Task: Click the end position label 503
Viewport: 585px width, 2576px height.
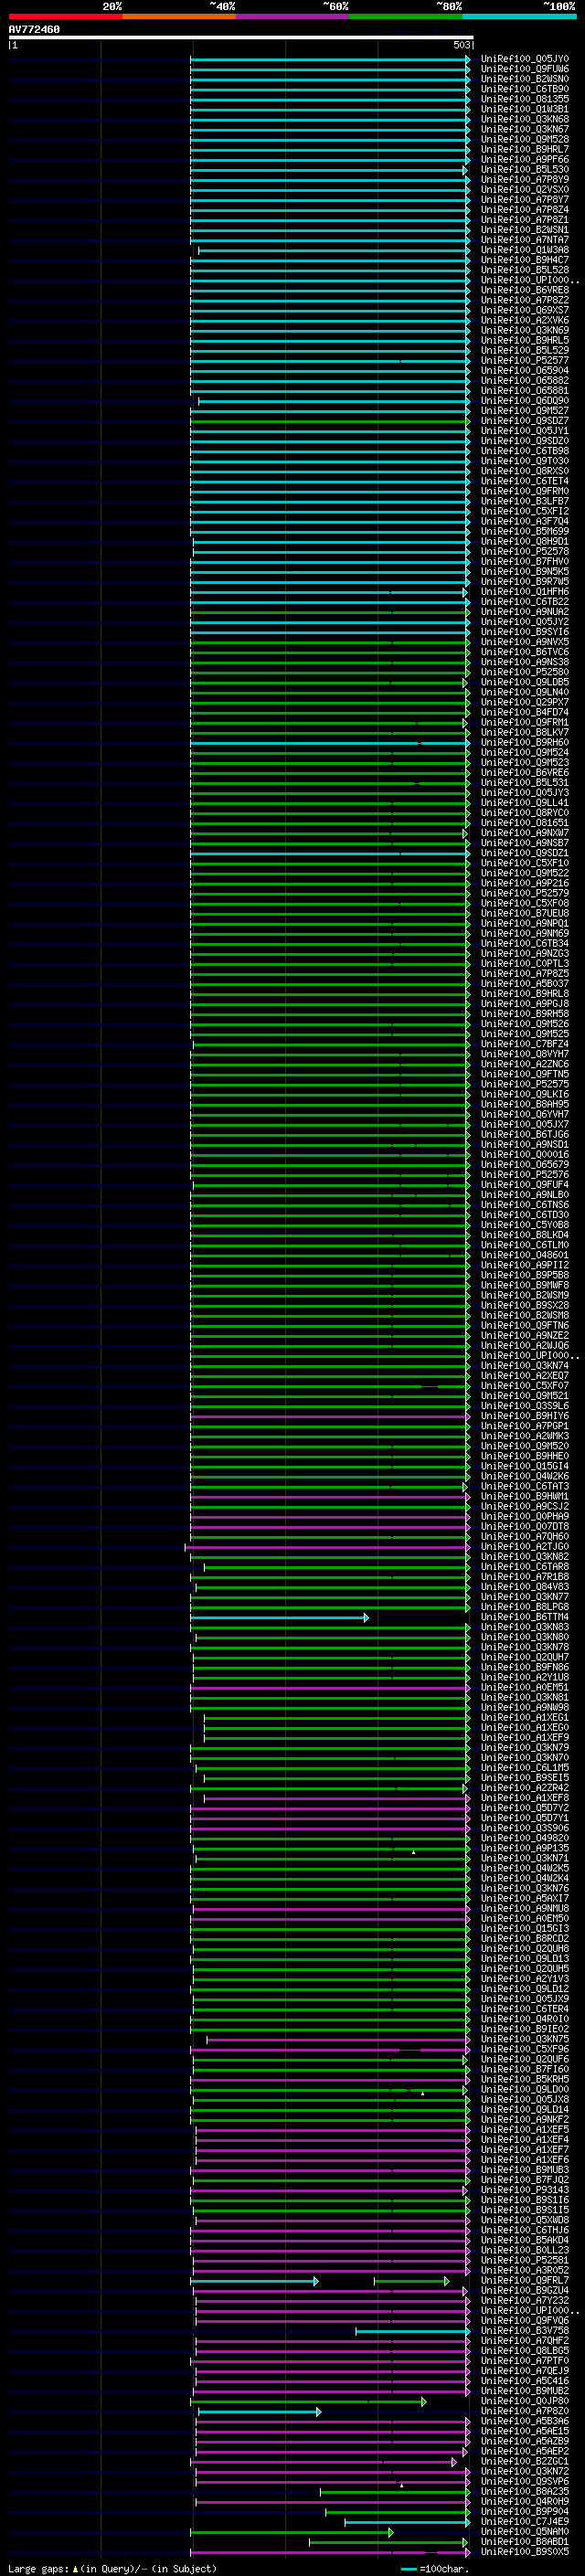Action: pos(462,45)
